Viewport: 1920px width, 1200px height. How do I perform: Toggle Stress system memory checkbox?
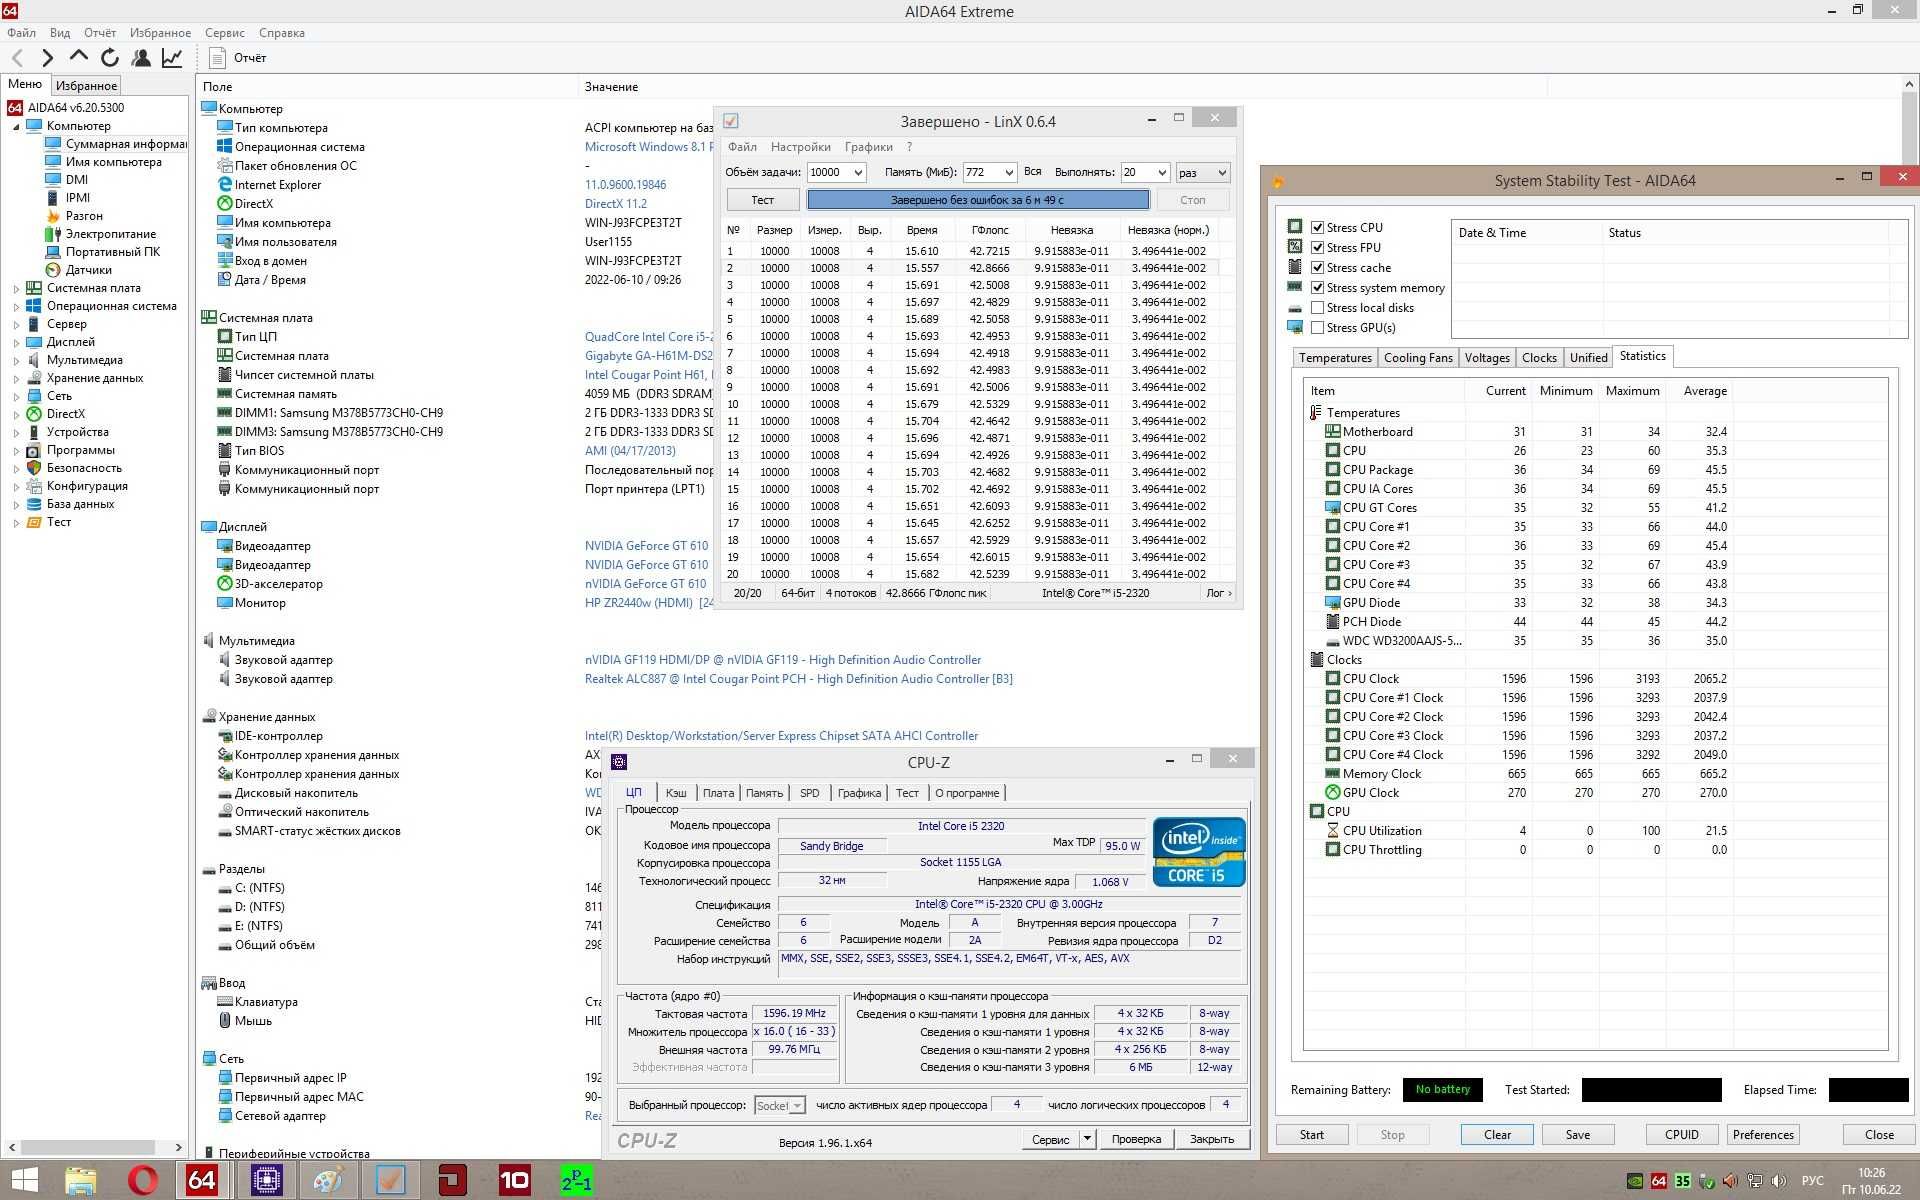coord(1318,287)
